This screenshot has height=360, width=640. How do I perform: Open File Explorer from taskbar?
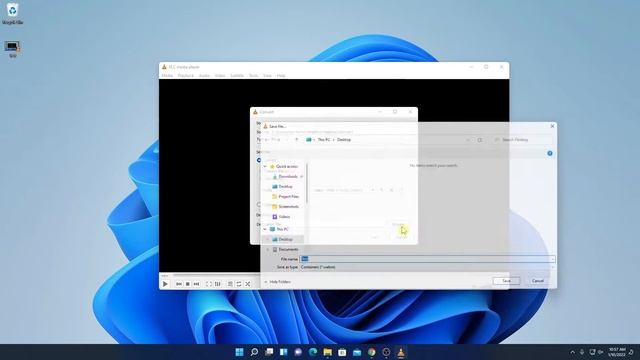click(x=327, y=352)
